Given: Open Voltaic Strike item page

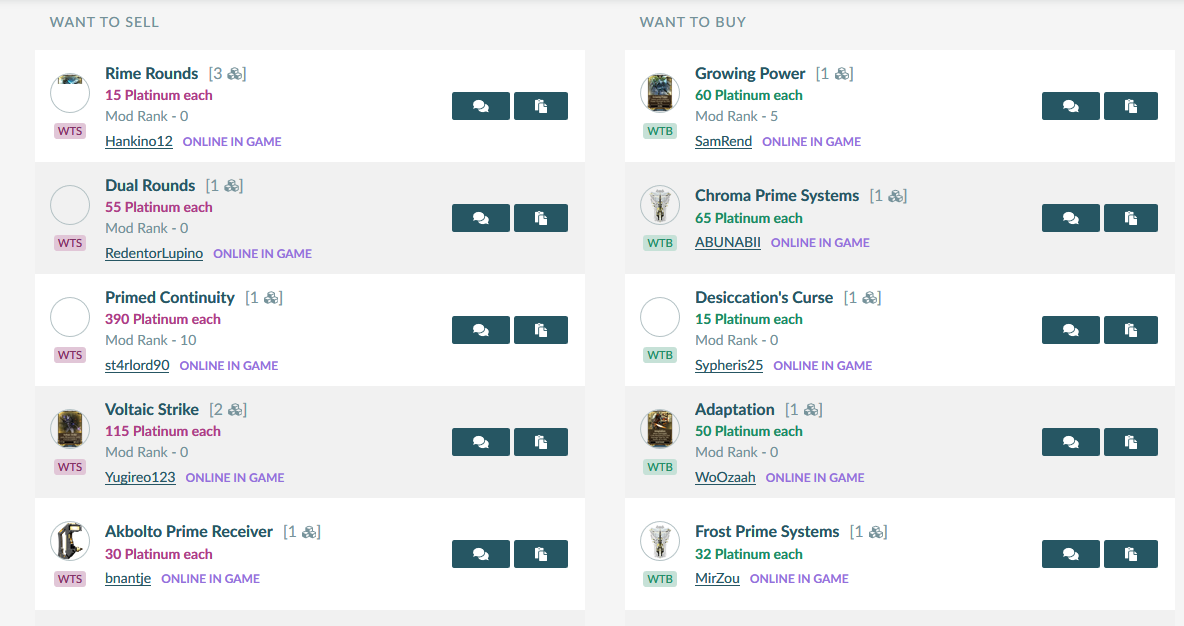Looking at the screenshot, I should pyautogui.click(x=152, y=409).
